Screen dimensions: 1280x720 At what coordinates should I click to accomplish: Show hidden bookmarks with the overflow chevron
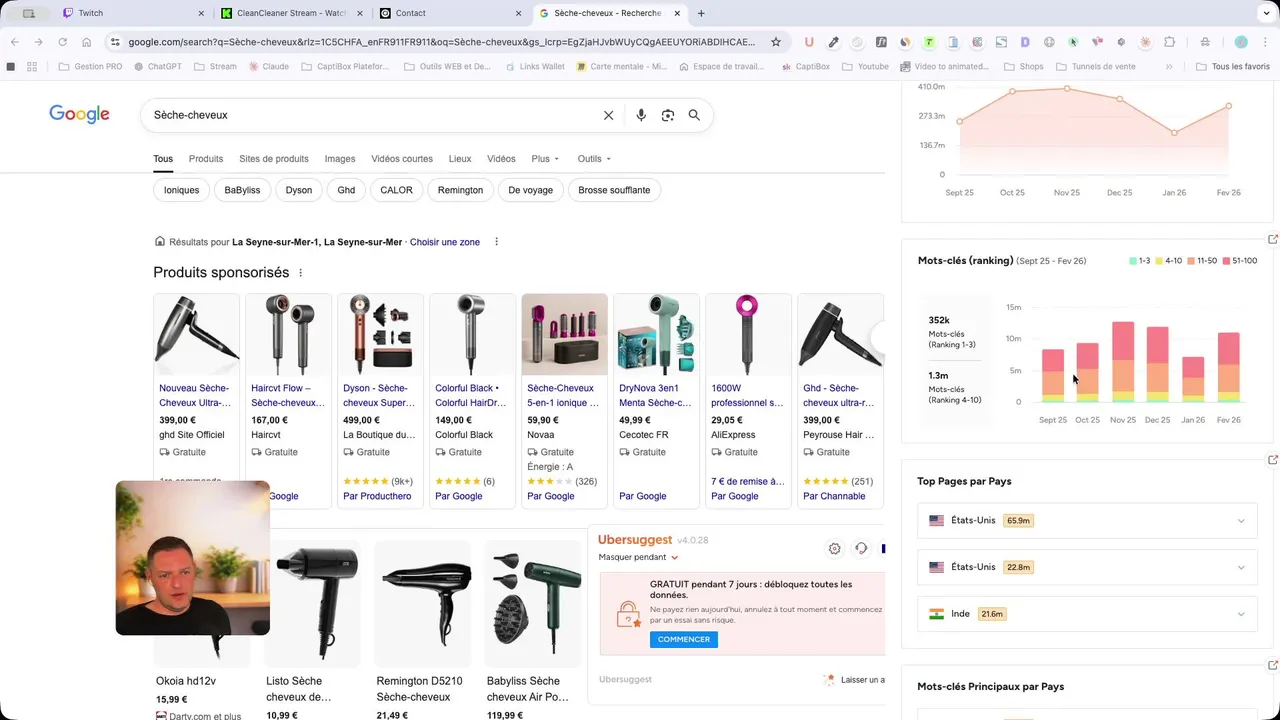point(1169,67)
